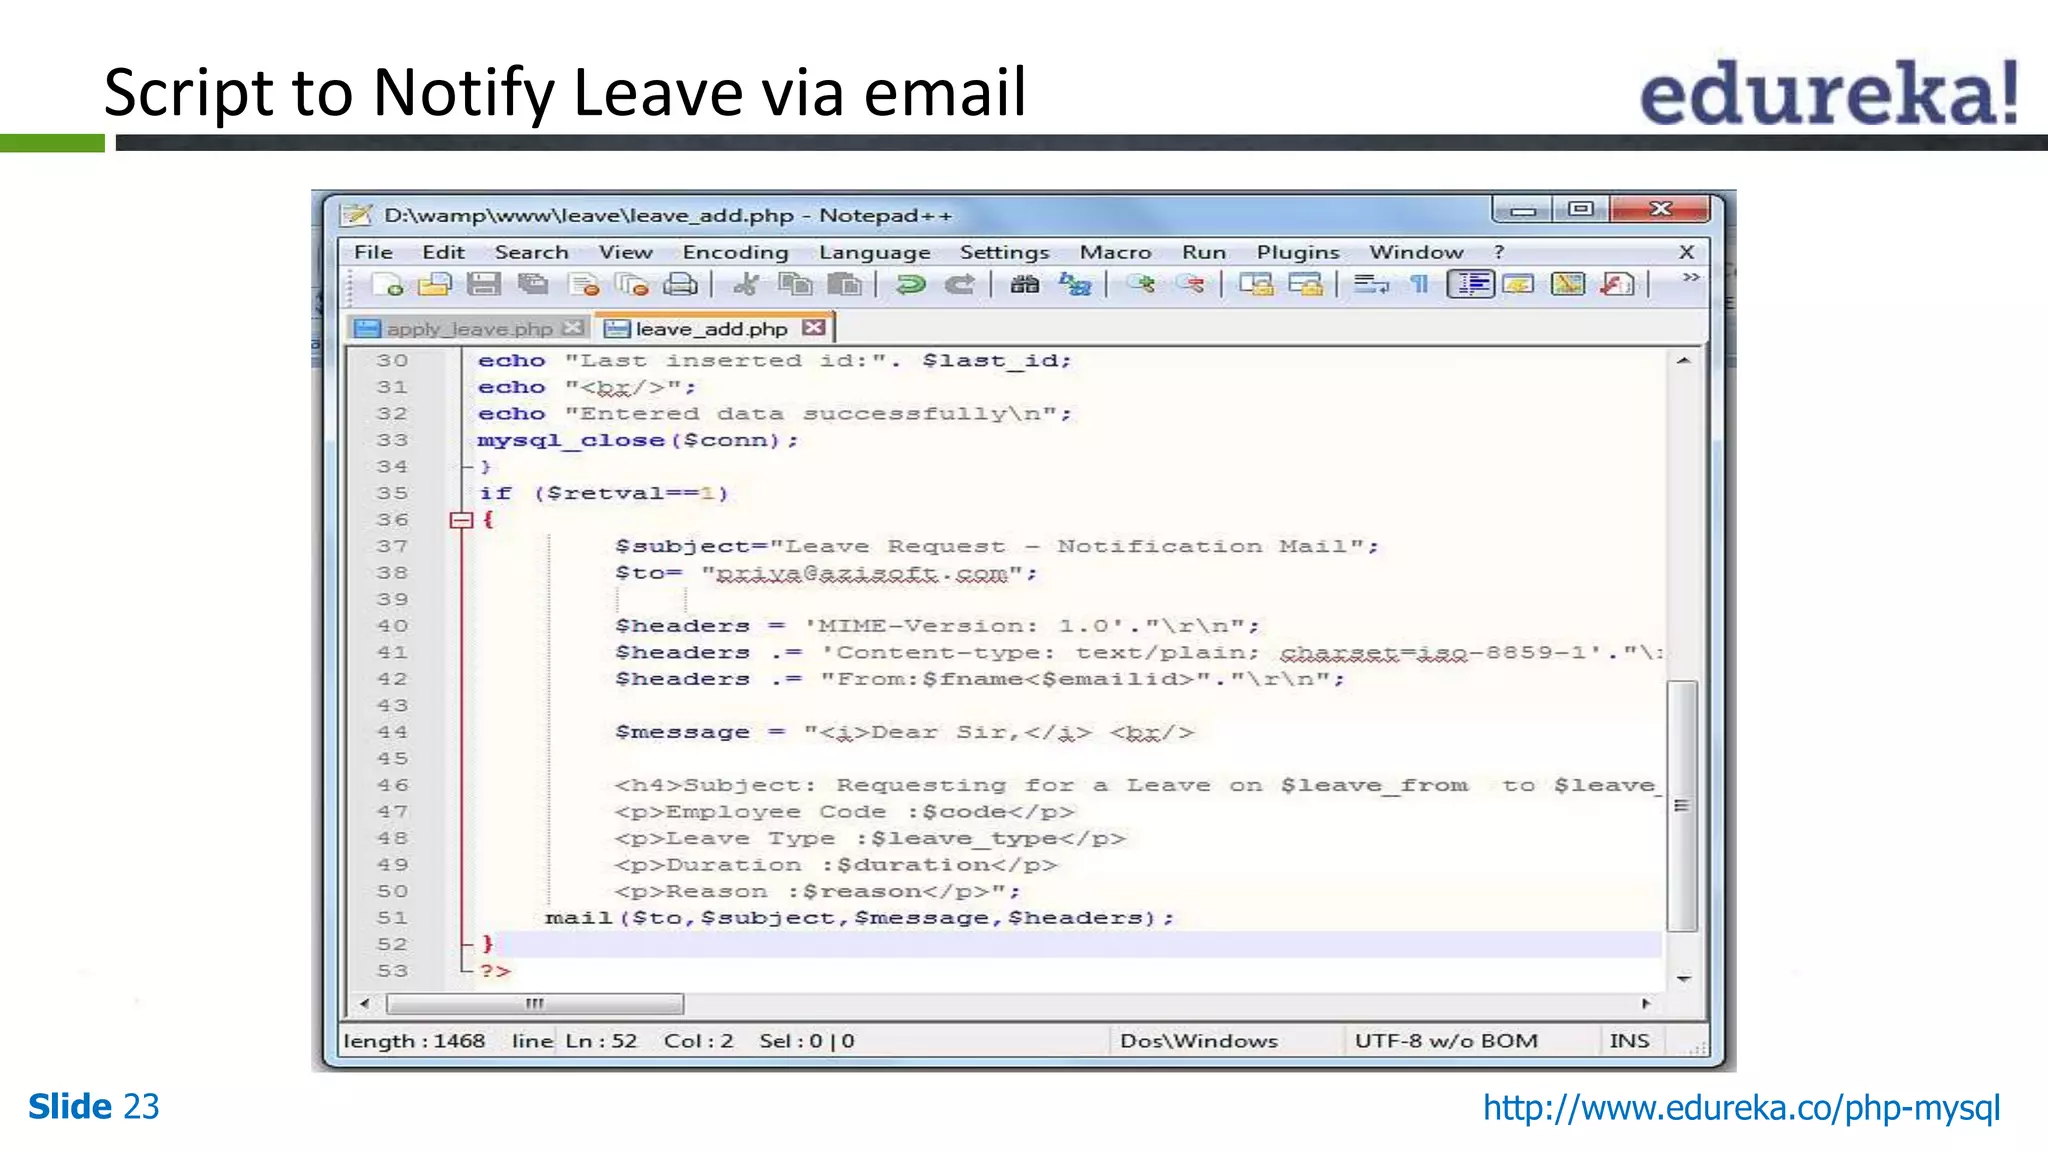Image resolution: width=2048 pixels, height=1152 pixels.
Task: Collapse the code fold on line 36
Action: (x=461, y=520)
